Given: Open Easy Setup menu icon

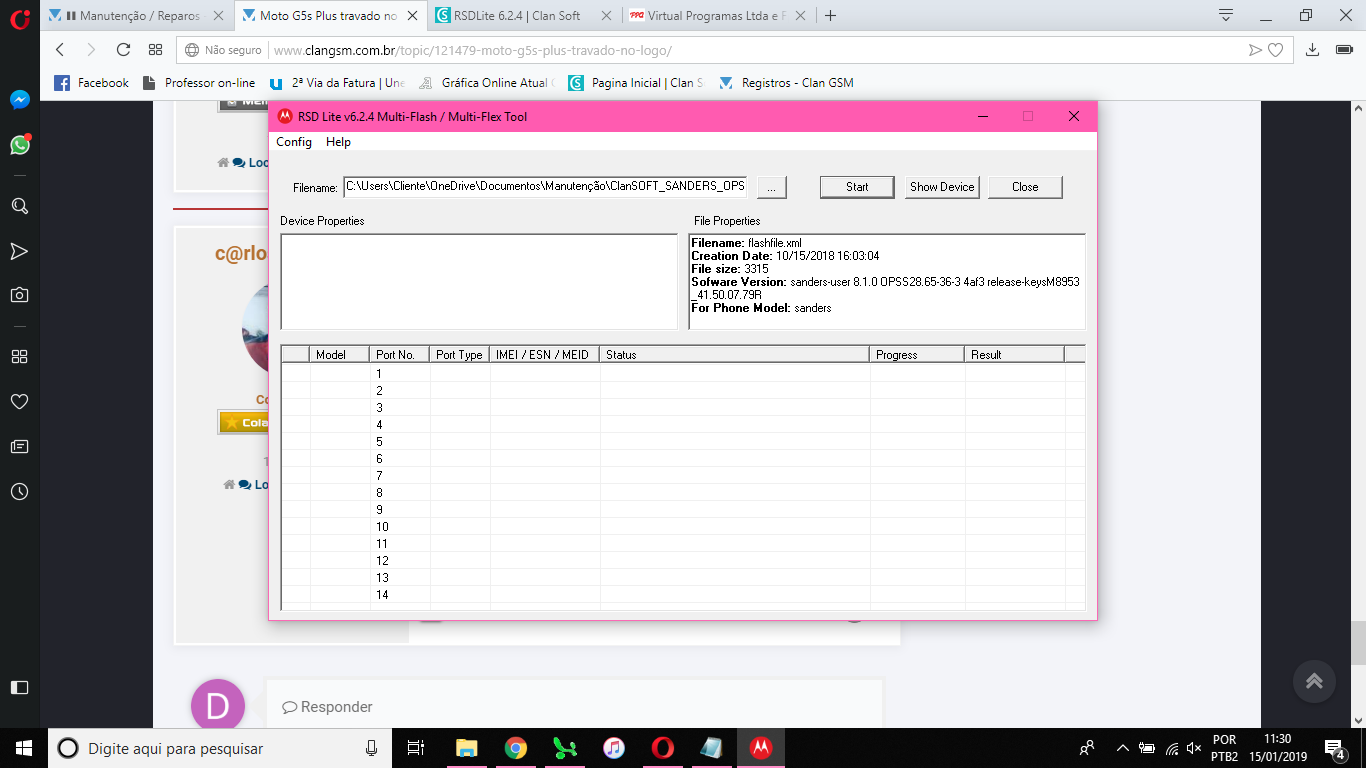Looking at the screenshot, I should click(x=1345, y=50).
